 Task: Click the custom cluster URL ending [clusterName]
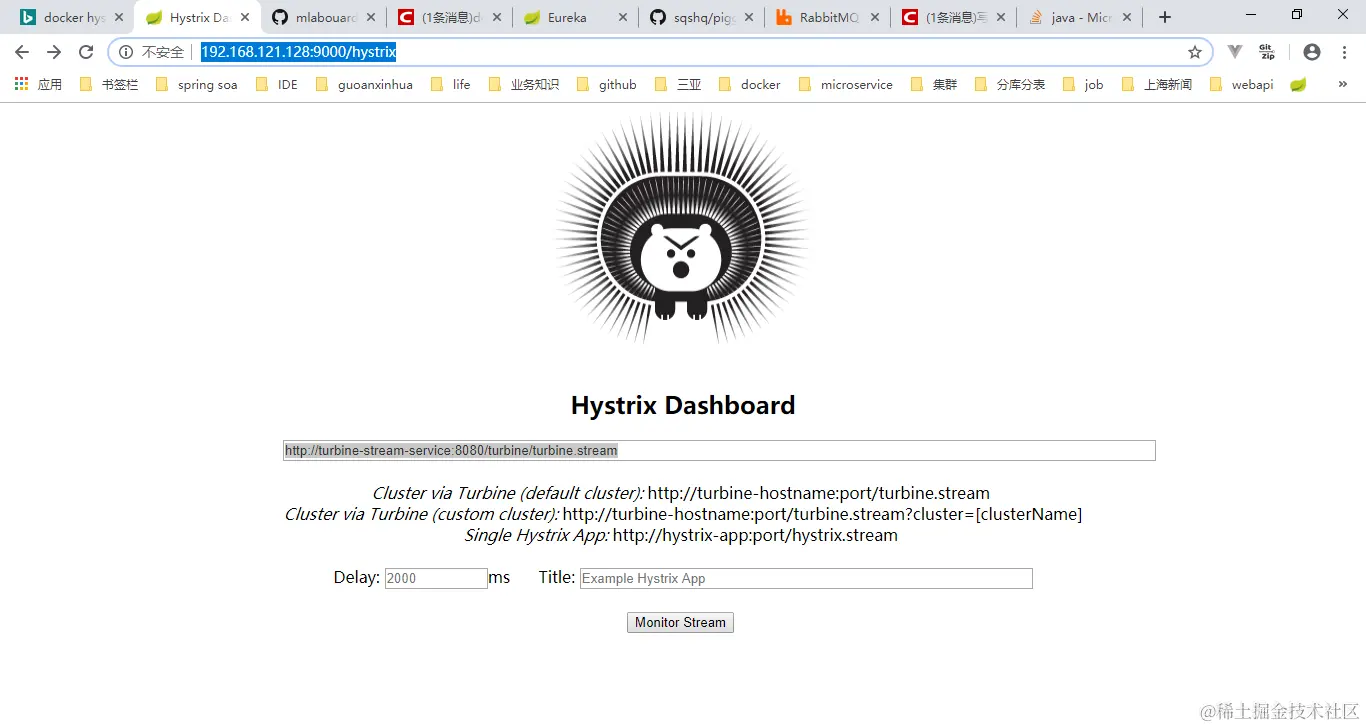pos(822,514)
